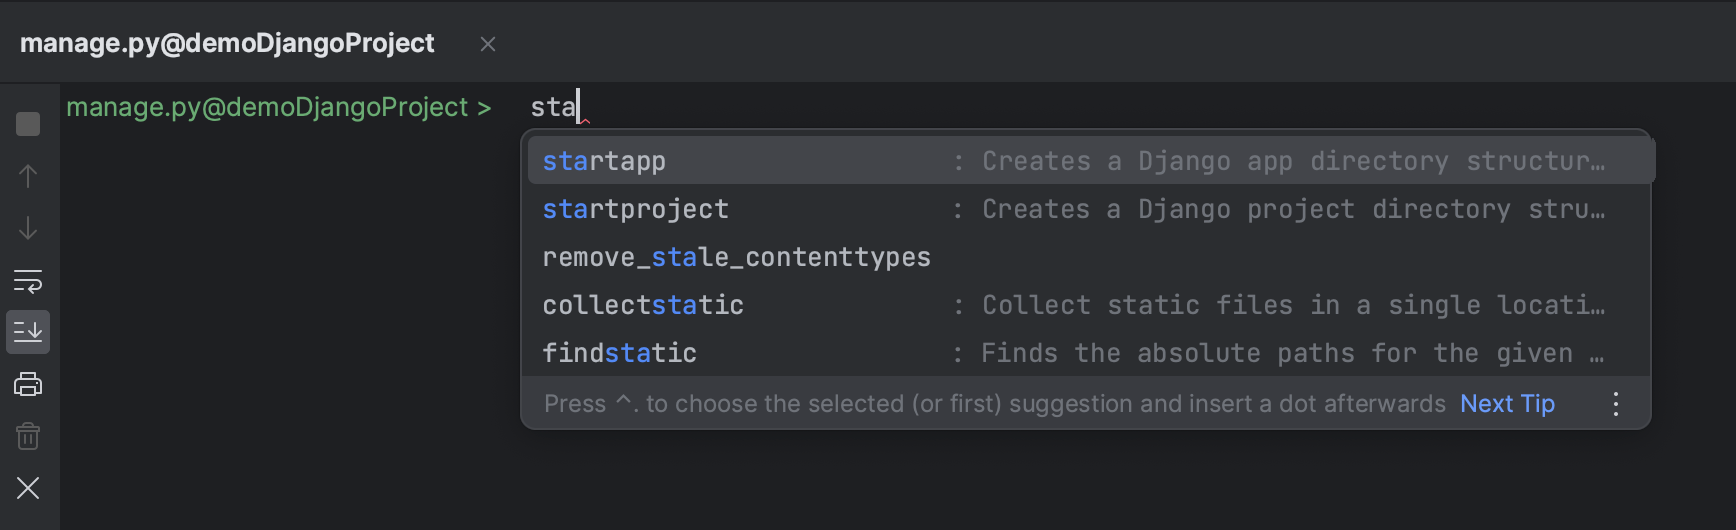The image size is (1736, 530).
Task: Toggle Scroll to the End icon
Action: 28,332
